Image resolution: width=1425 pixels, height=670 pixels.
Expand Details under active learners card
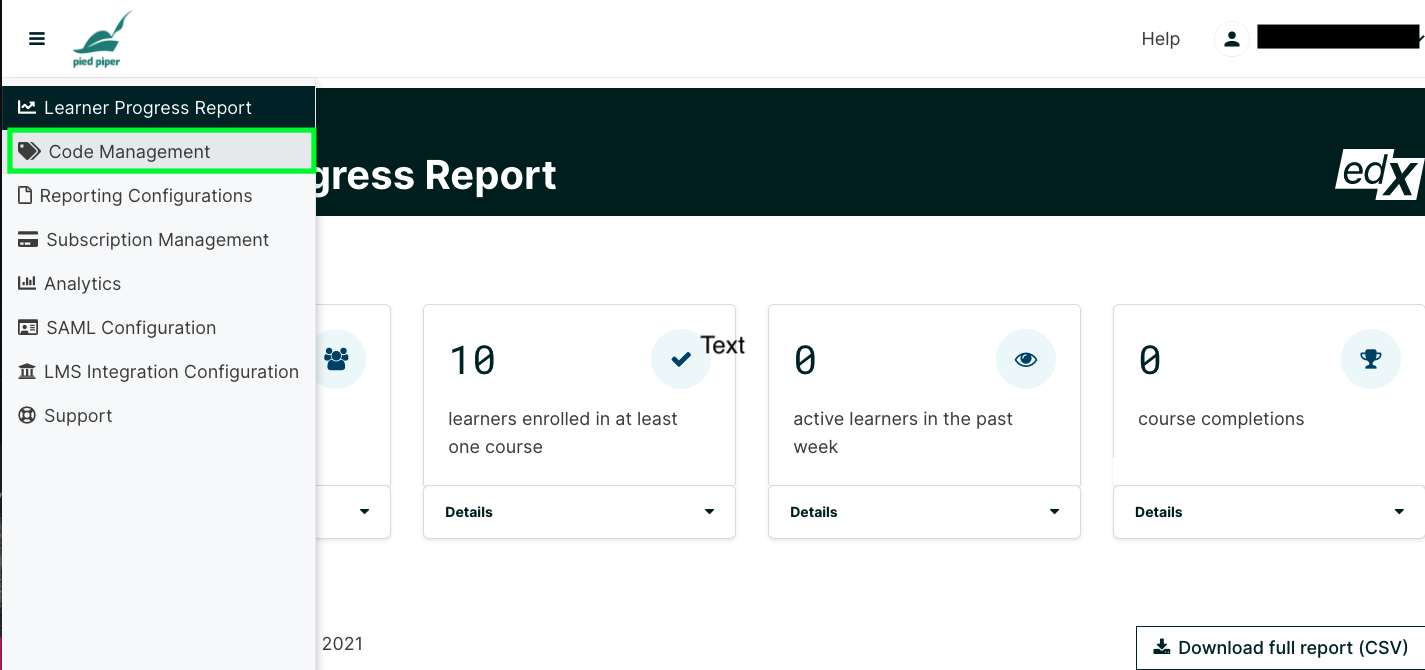click(925, 512)
